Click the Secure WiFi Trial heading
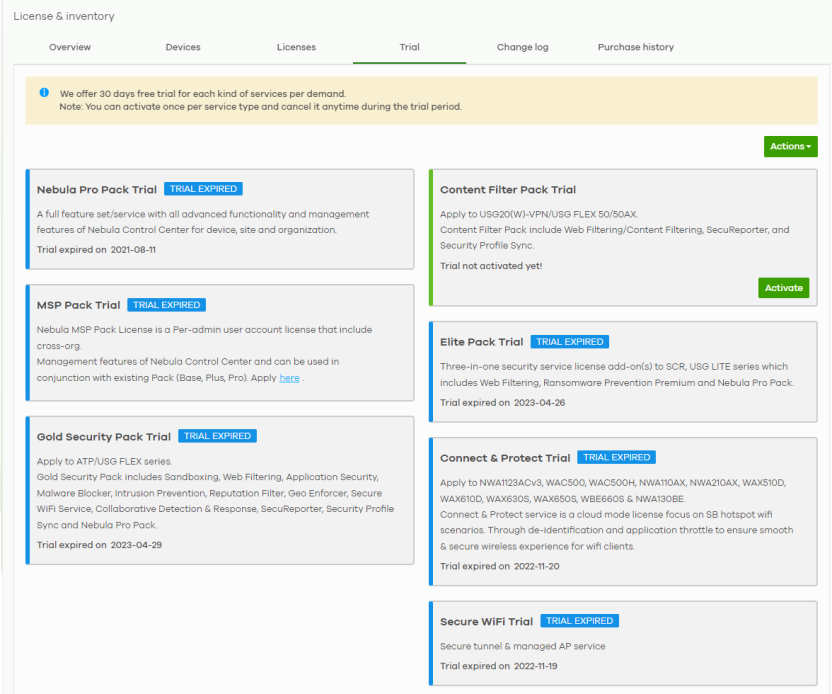The width and height of the screenshot is (832, 694). point(486,622)
